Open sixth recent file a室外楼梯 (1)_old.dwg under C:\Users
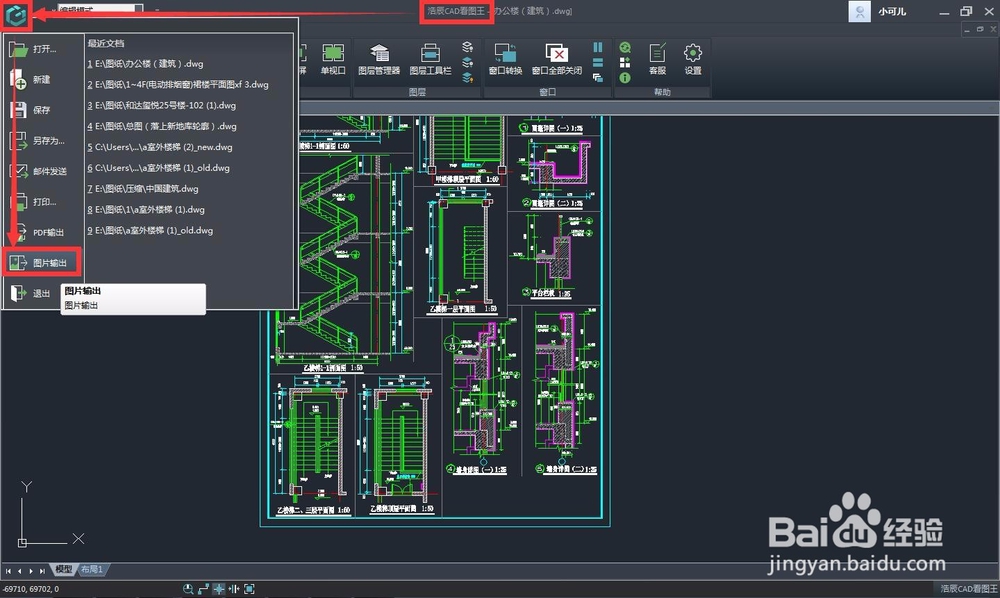 pos(158,168)
